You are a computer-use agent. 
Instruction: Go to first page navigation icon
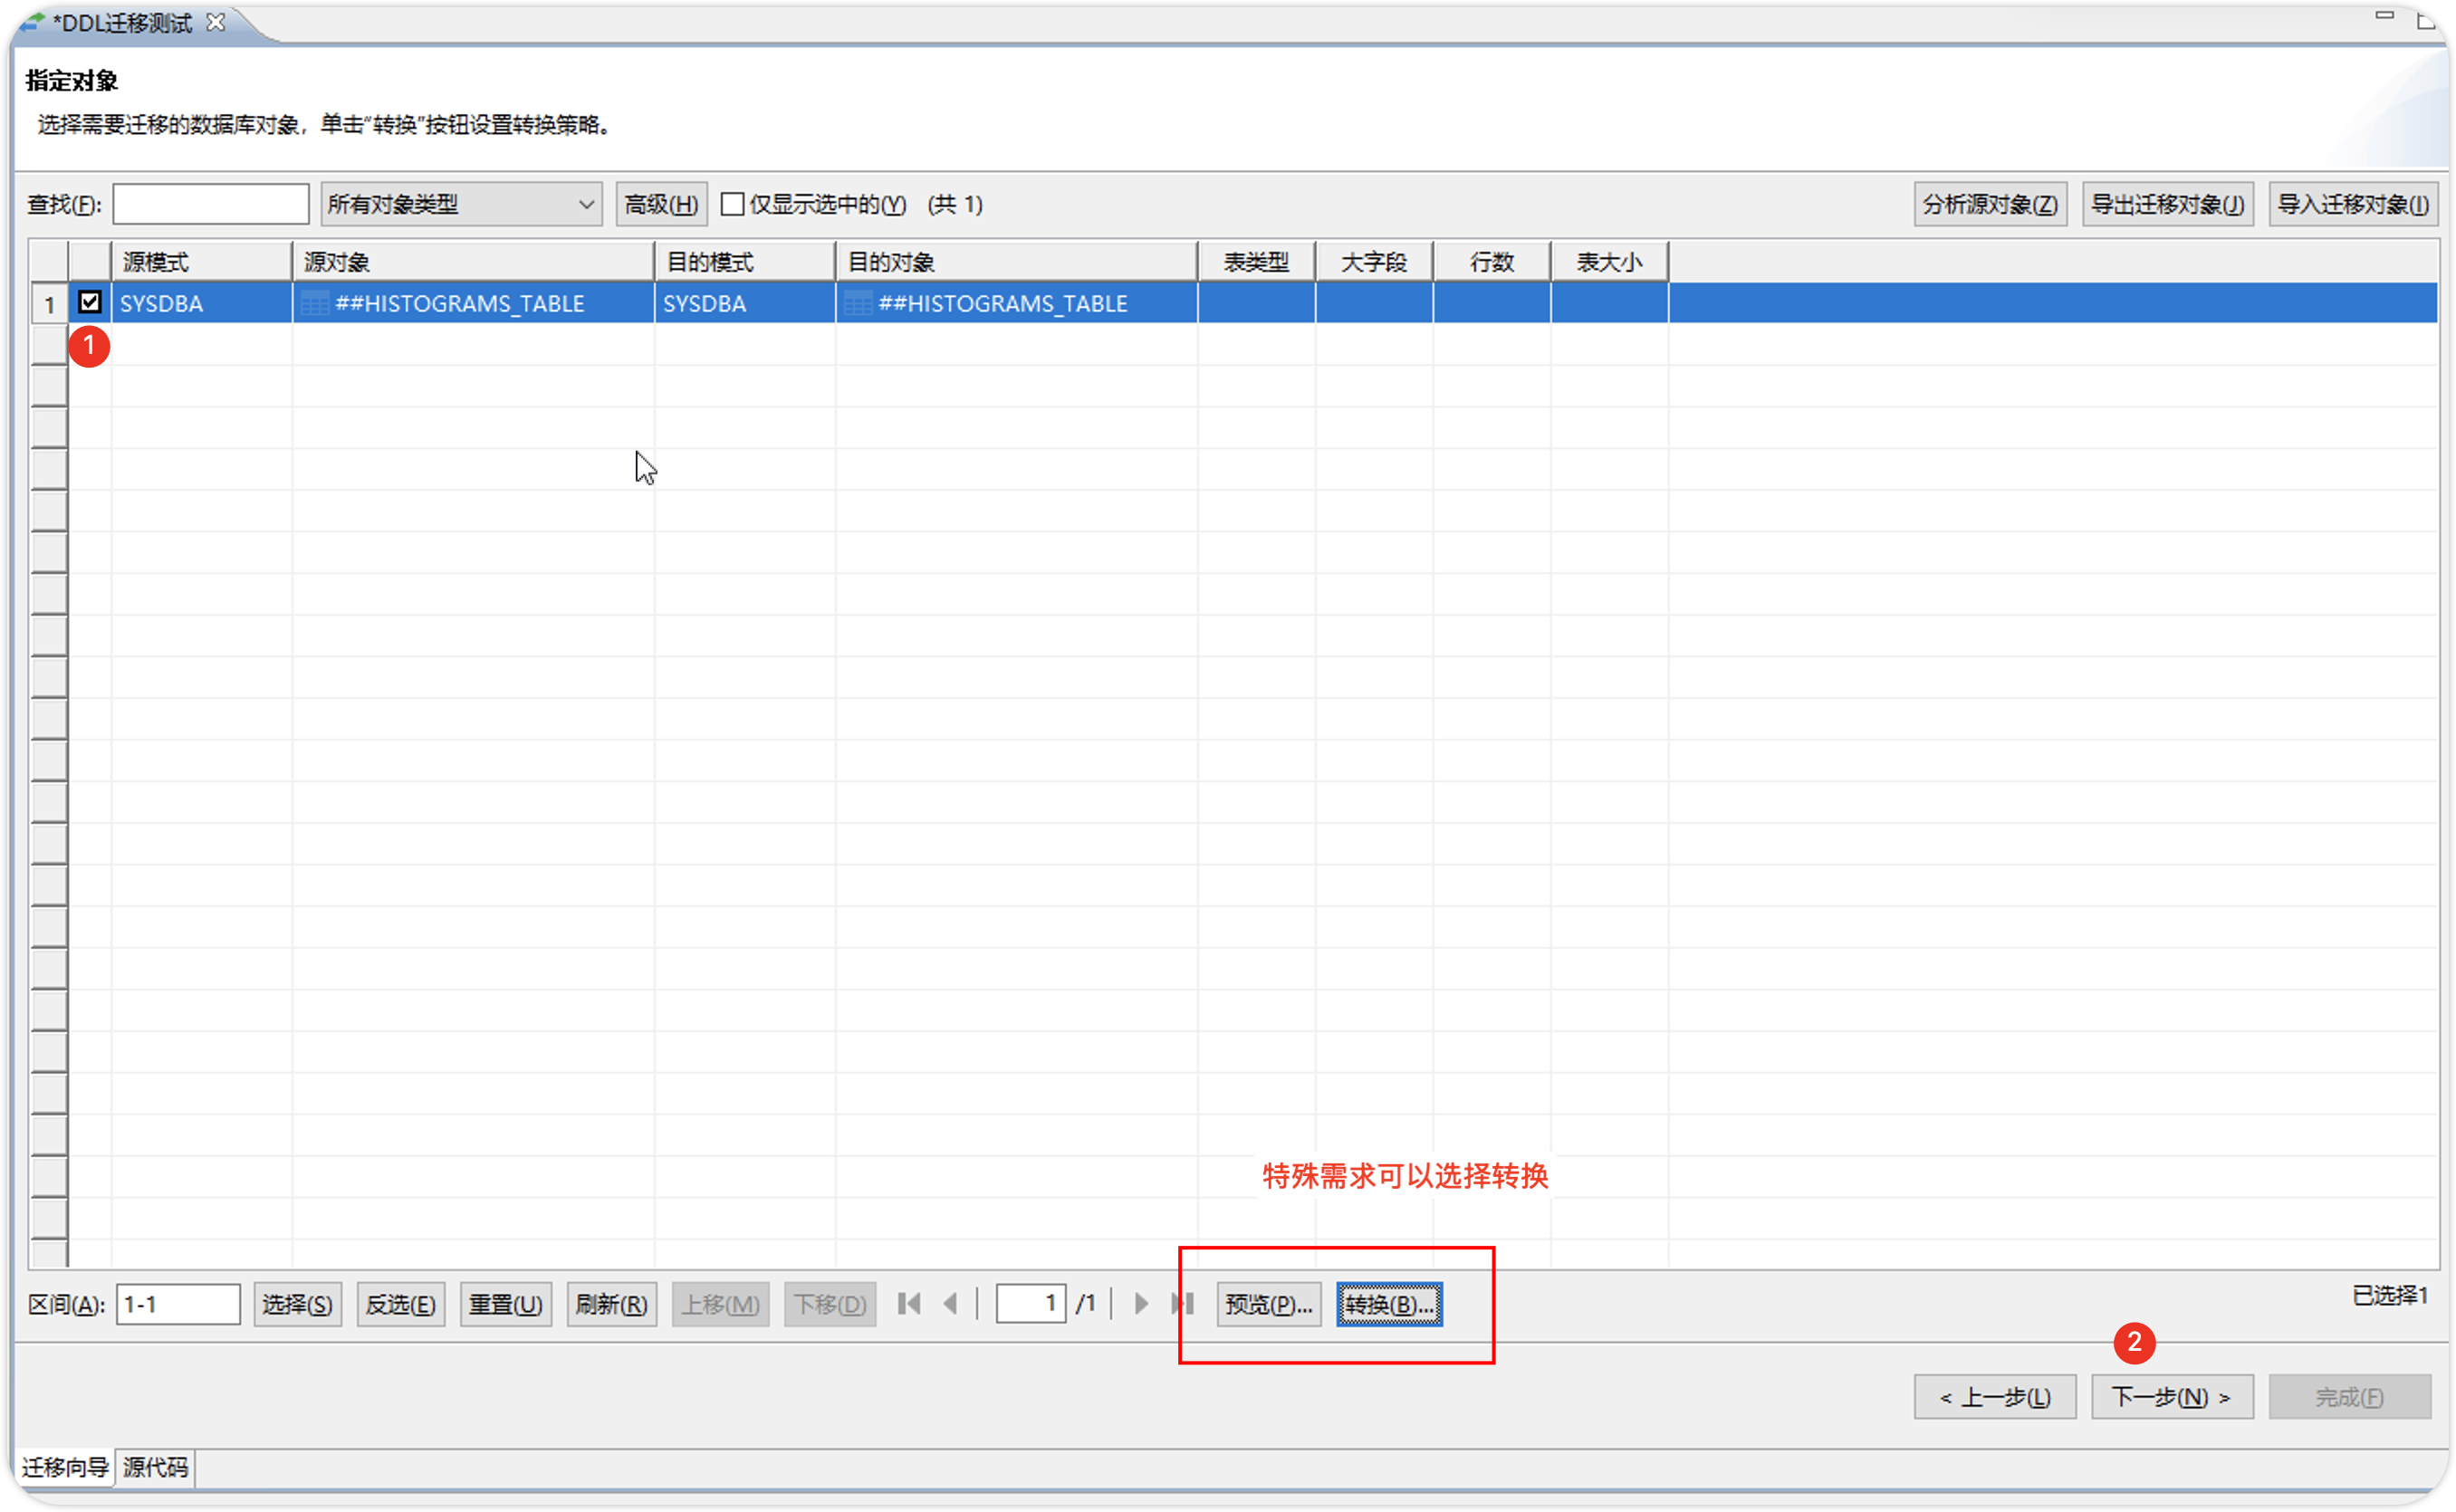click(x=908, y=1304)
